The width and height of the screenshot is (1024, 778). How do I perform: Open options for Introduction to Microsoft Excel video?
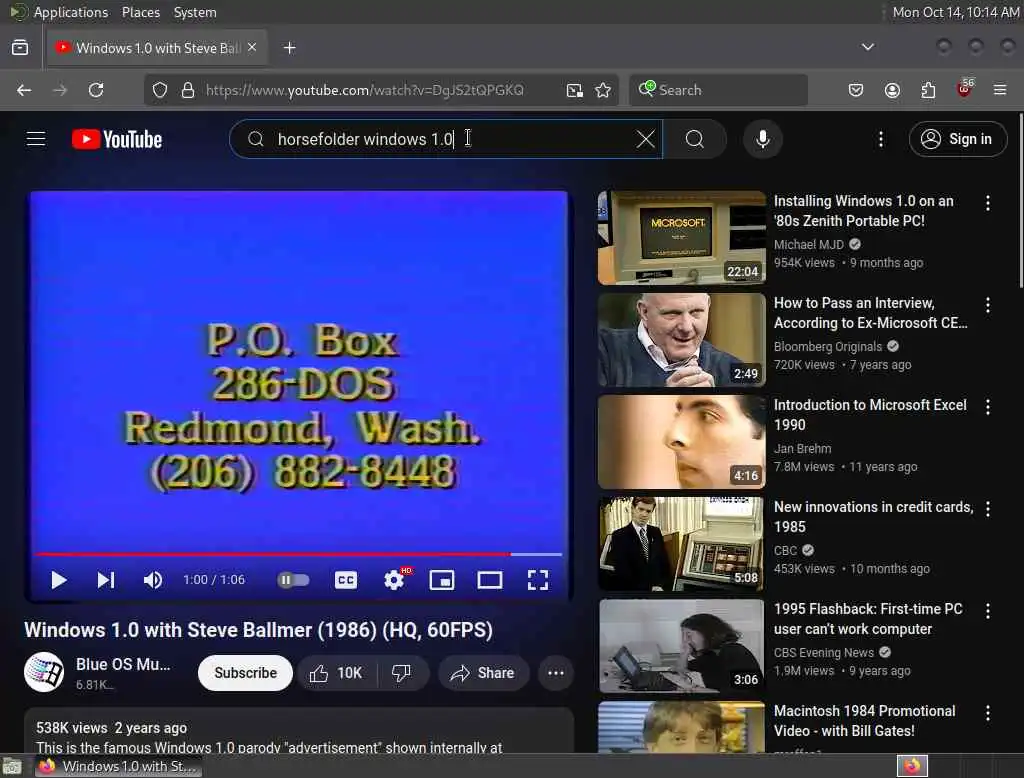pyautogui.click(x=987, y=407)
